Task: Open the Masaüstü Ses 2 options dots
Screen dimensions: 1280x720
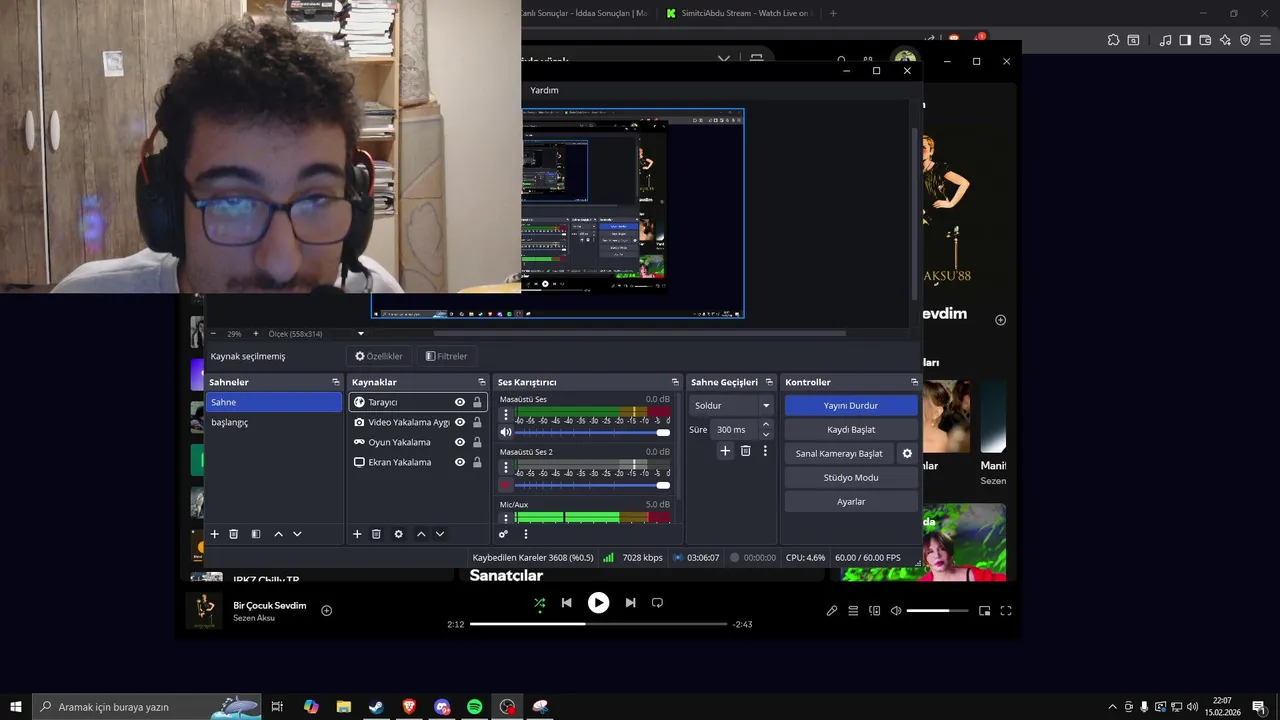Action: coord(505,467)
